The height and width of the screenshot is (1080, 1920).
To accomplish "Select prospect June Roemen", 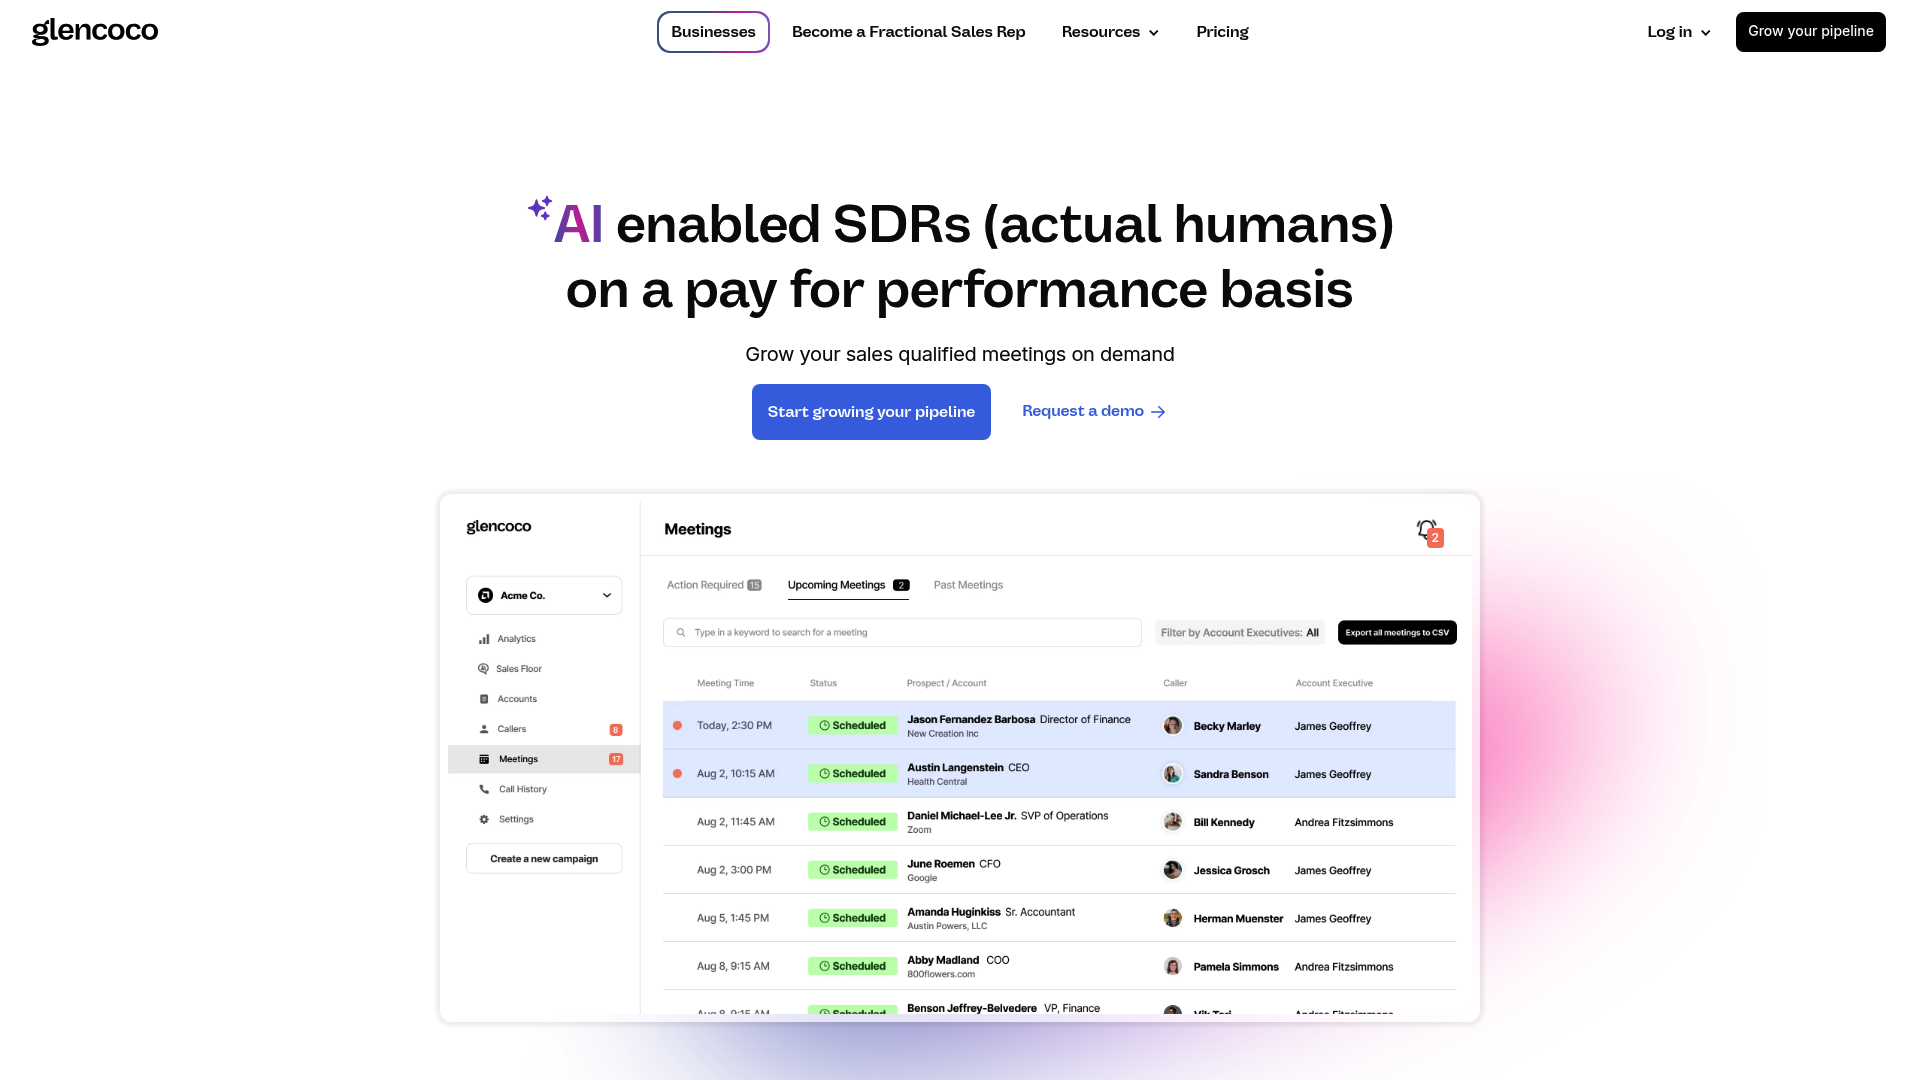I will coord(941,863).
